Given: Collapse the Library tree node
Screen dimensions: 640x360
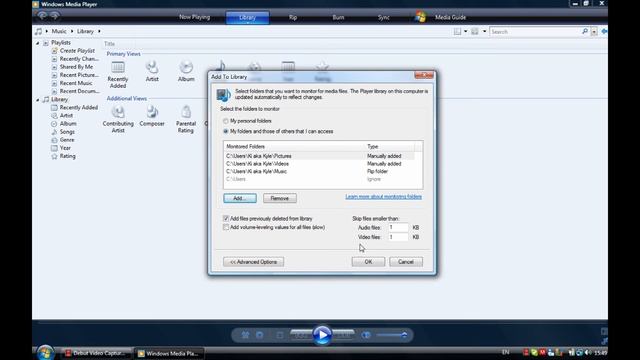Looking at the screenshot, I should [x=38, y=100].
